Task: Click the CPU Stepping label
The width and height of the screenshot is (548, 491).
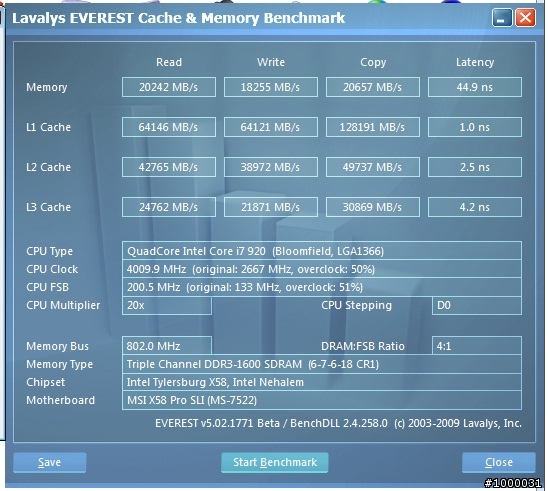Action: pyautogui.click(x=356, y=305)
